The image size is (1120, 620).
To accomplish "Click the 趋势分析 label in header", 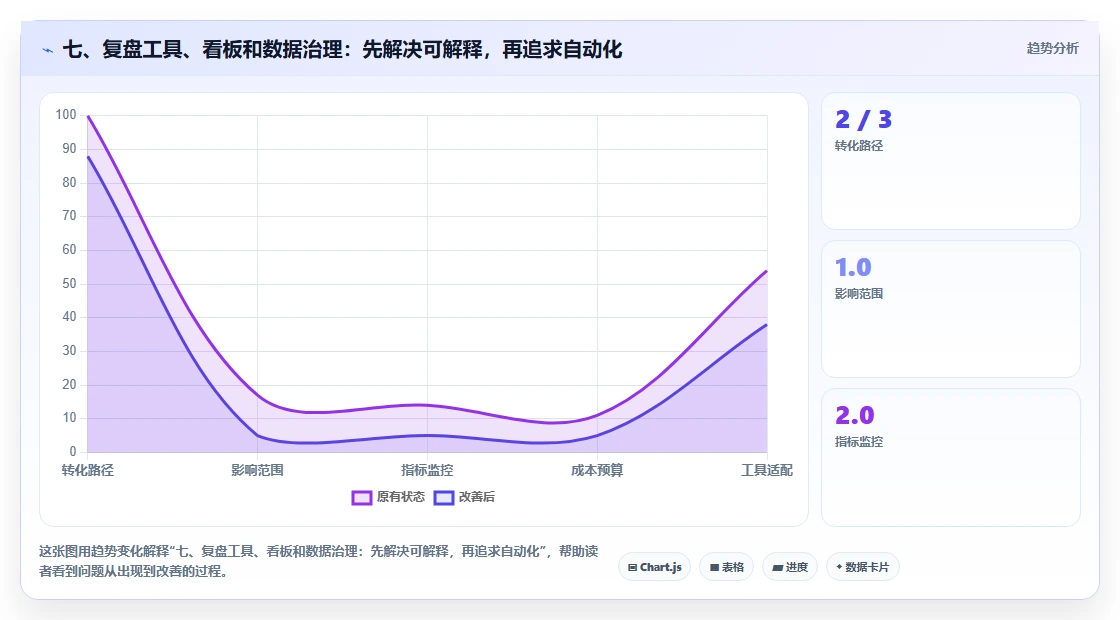I will pyautogui.click(x=1052, y=49).
